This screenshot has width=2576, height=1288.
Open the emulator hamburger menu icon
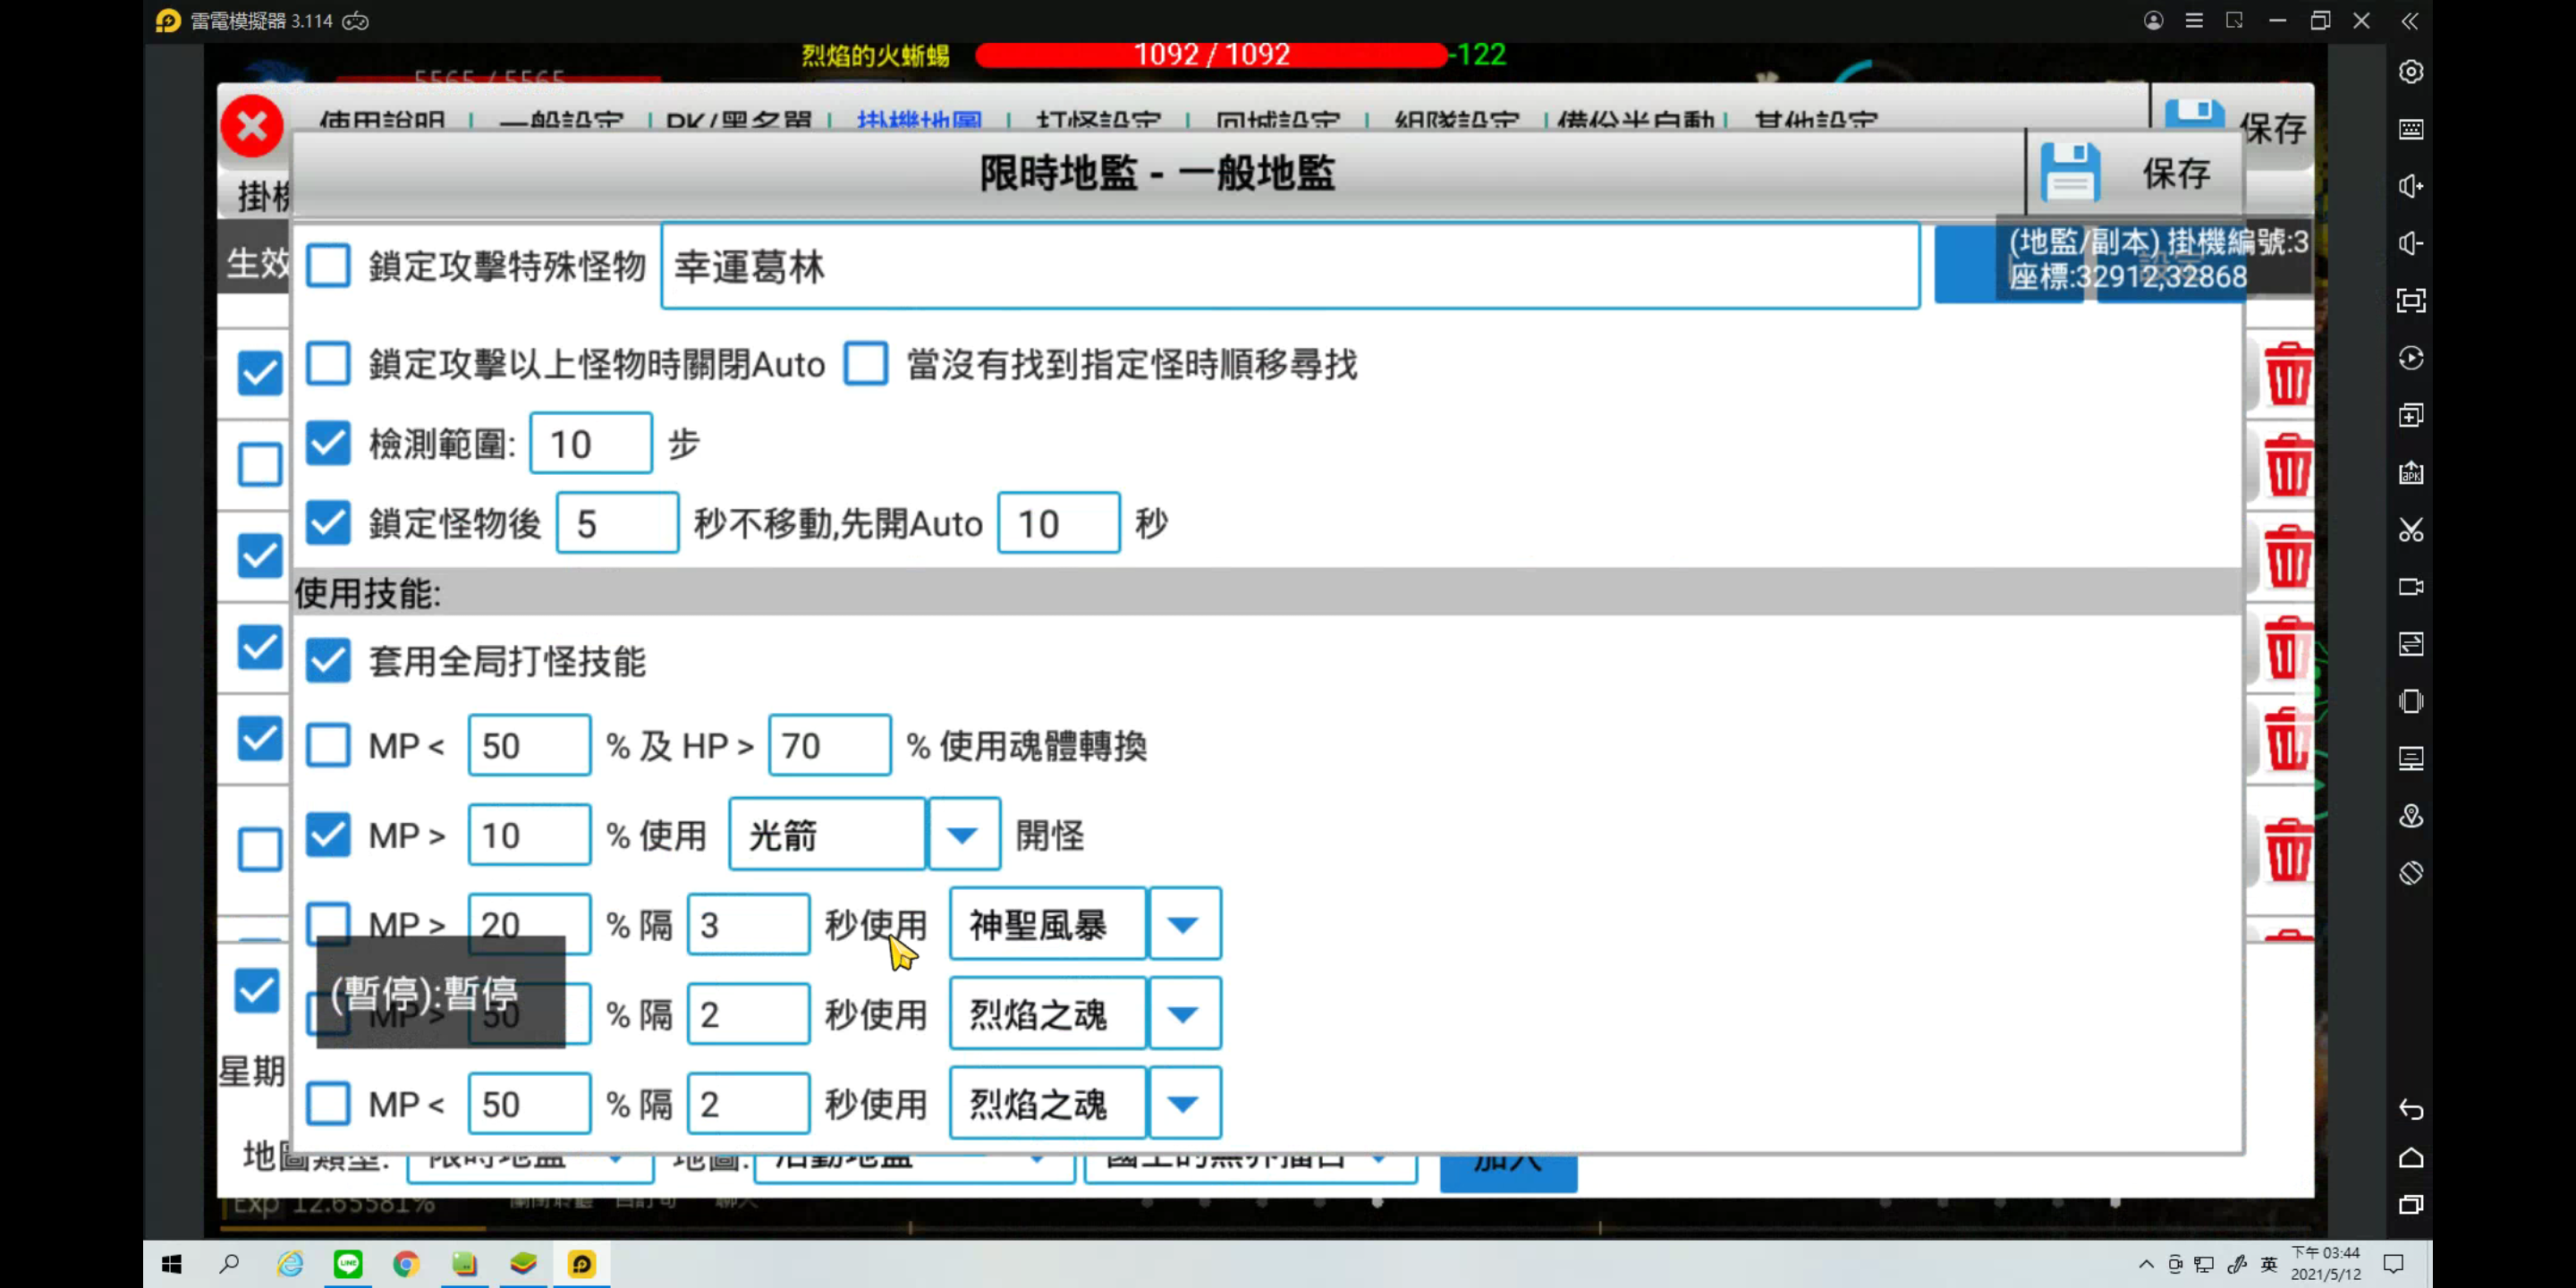[2194, 21]
